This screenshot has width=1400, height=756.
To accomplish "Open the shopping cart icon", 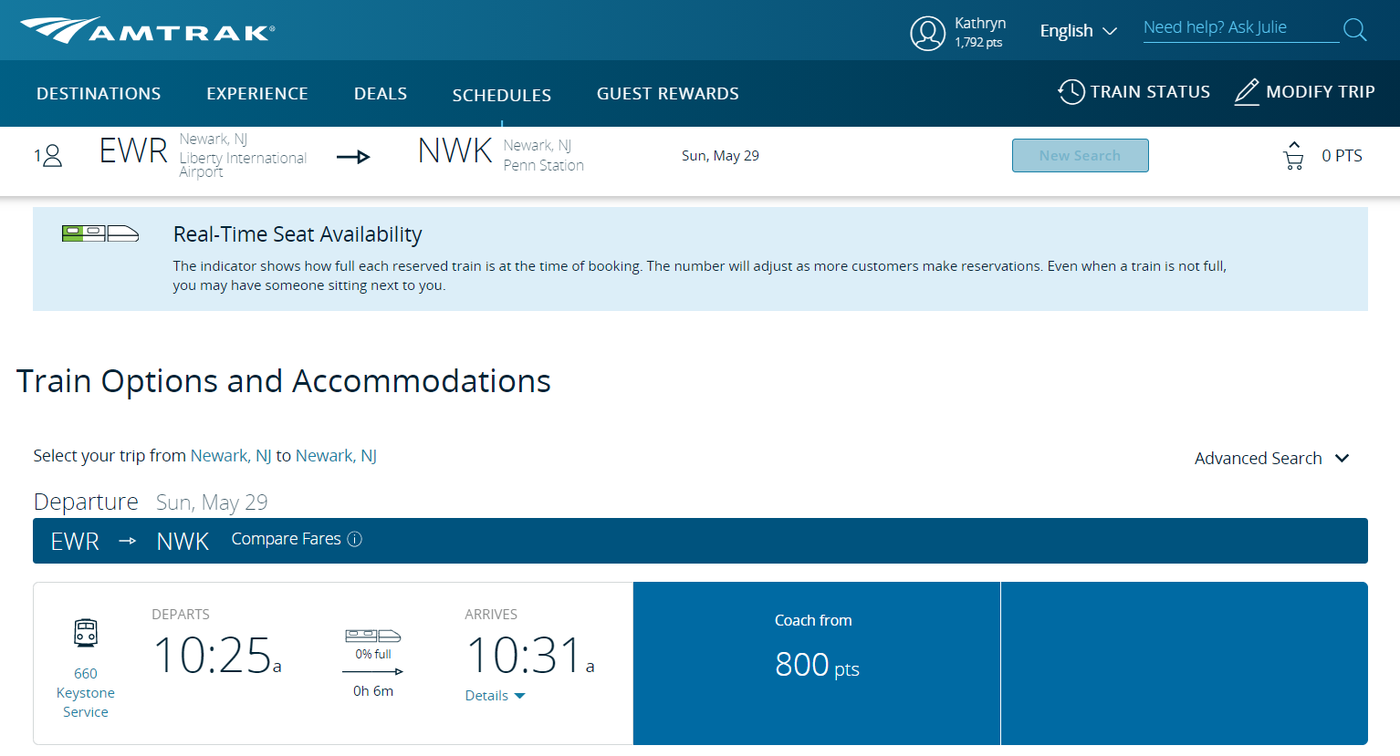I will click(1293, 155).
